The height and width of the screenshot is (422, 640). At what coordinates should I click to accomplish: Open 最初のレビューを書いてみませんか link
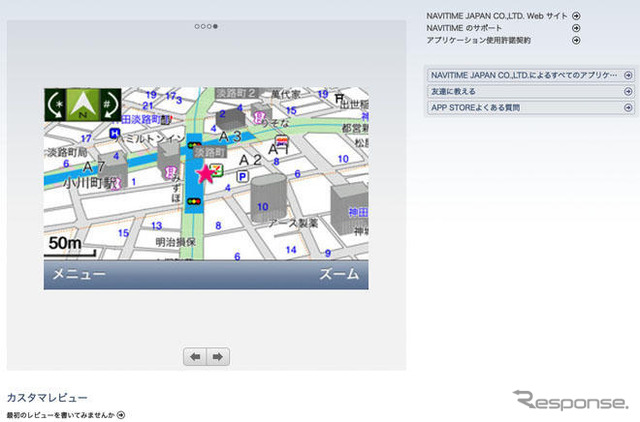[x=61, y=415]
